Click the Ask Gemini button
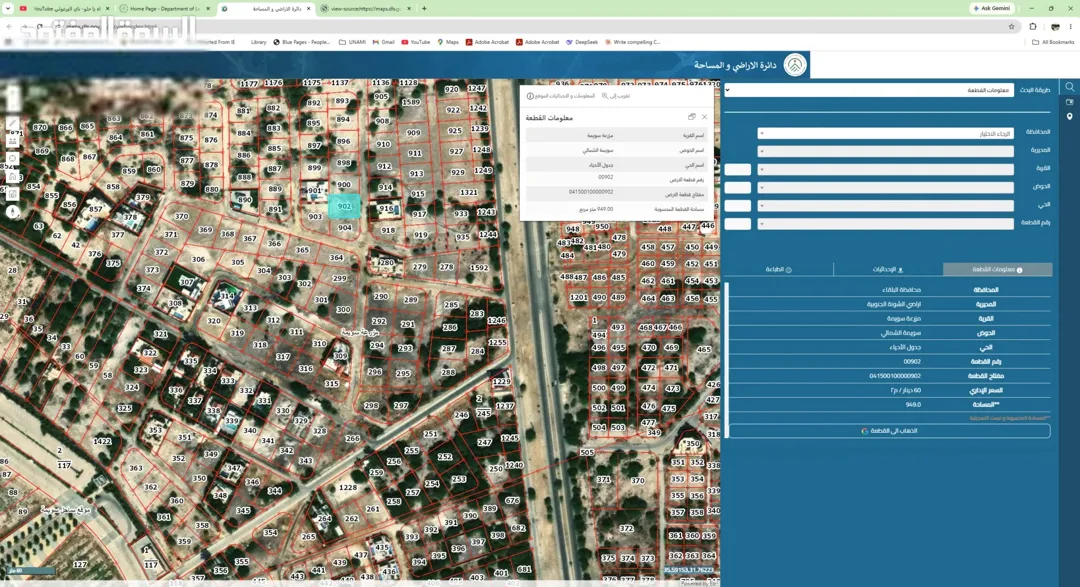This screenshot has width=1080, height=587. [x=992, y=8]
